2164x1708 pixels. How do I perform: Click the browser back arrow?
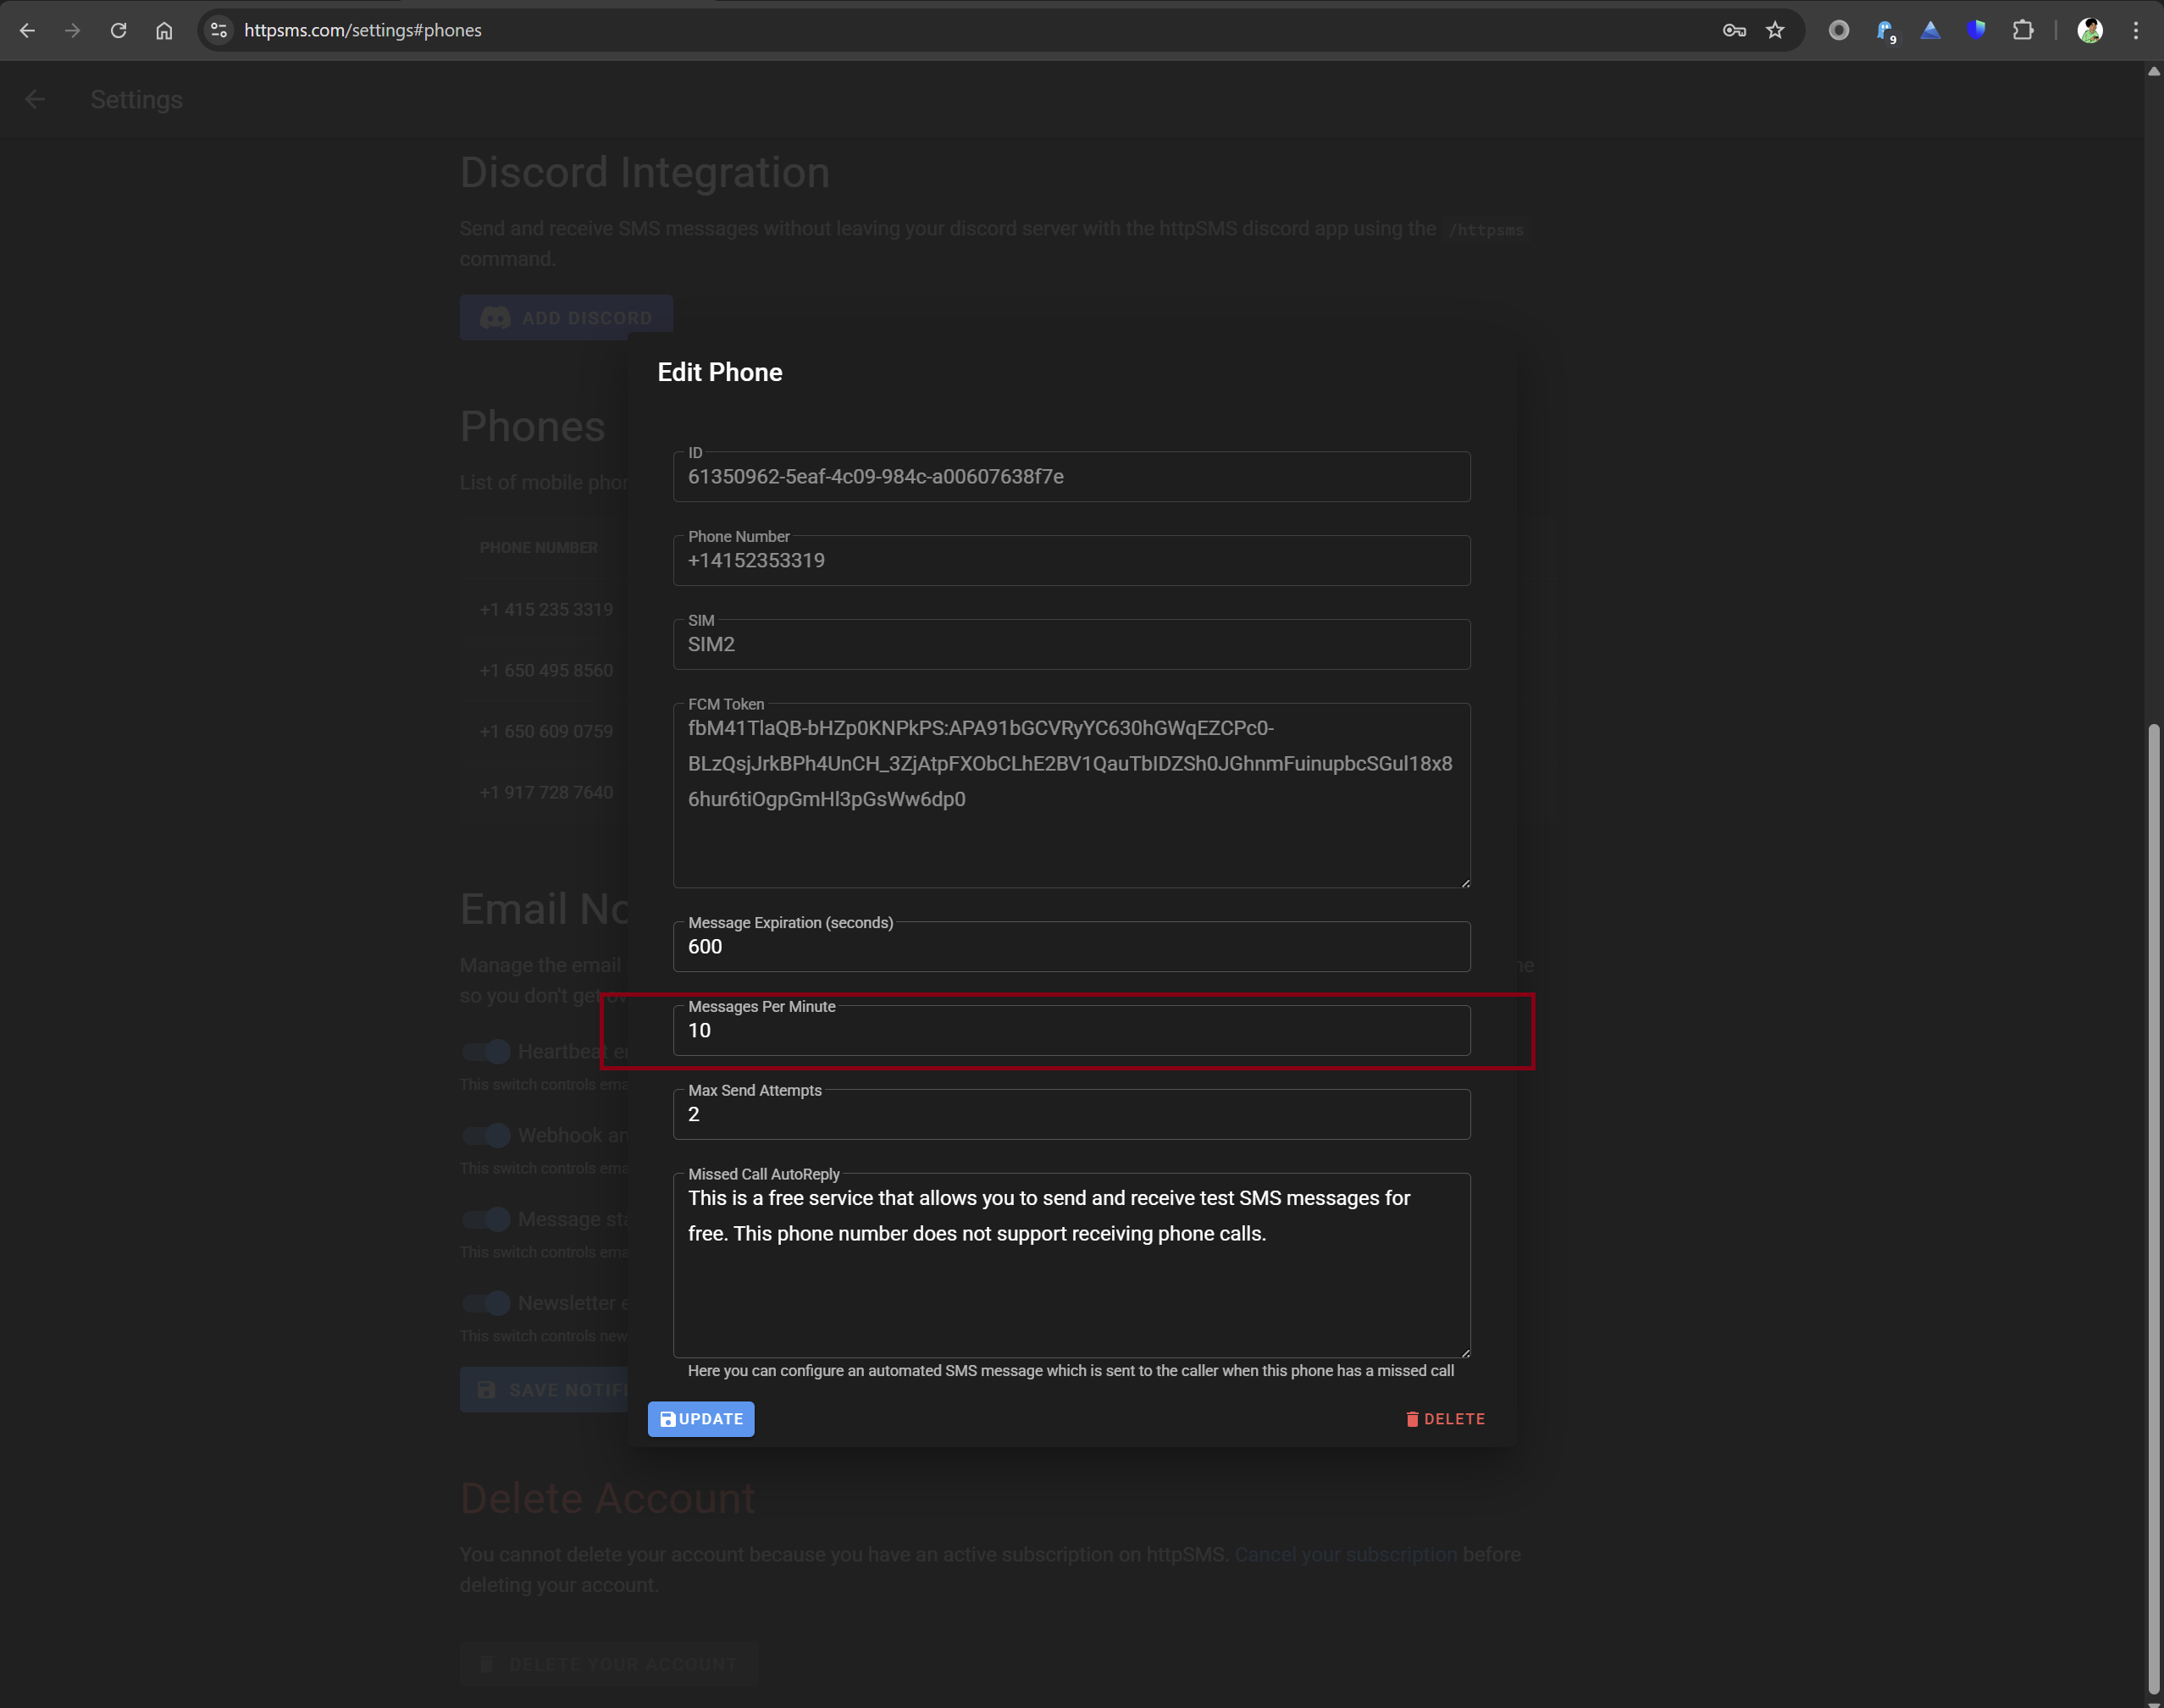[x=27, y=30]
